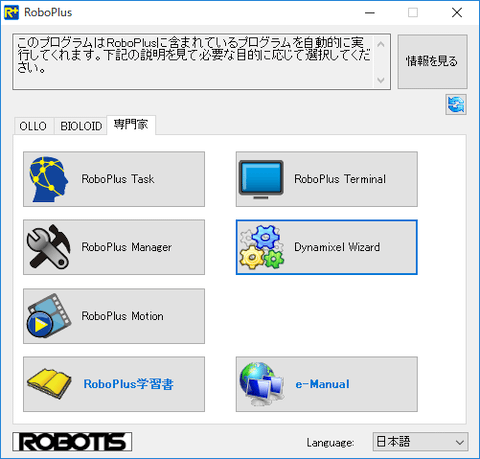Click the colored gears Dynamixel Wizard icon
The width and height of the screenshot is (480, 459).
(x=262, y=247)
